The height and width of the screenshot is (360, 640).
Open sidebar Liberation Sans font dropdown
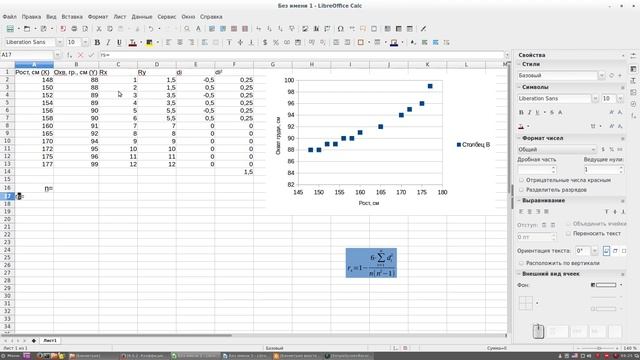click(x=595, y=99)
